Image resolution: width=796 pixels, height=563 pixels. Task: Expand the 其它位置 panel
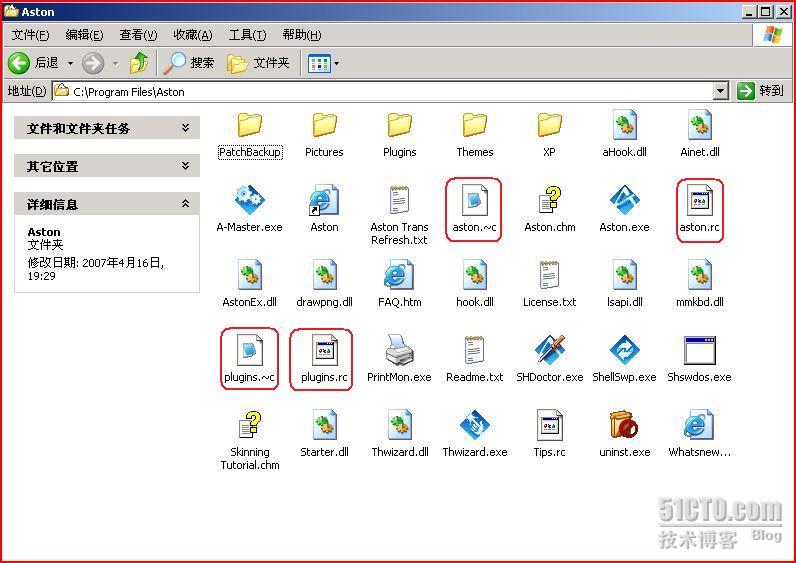[107, 166]
